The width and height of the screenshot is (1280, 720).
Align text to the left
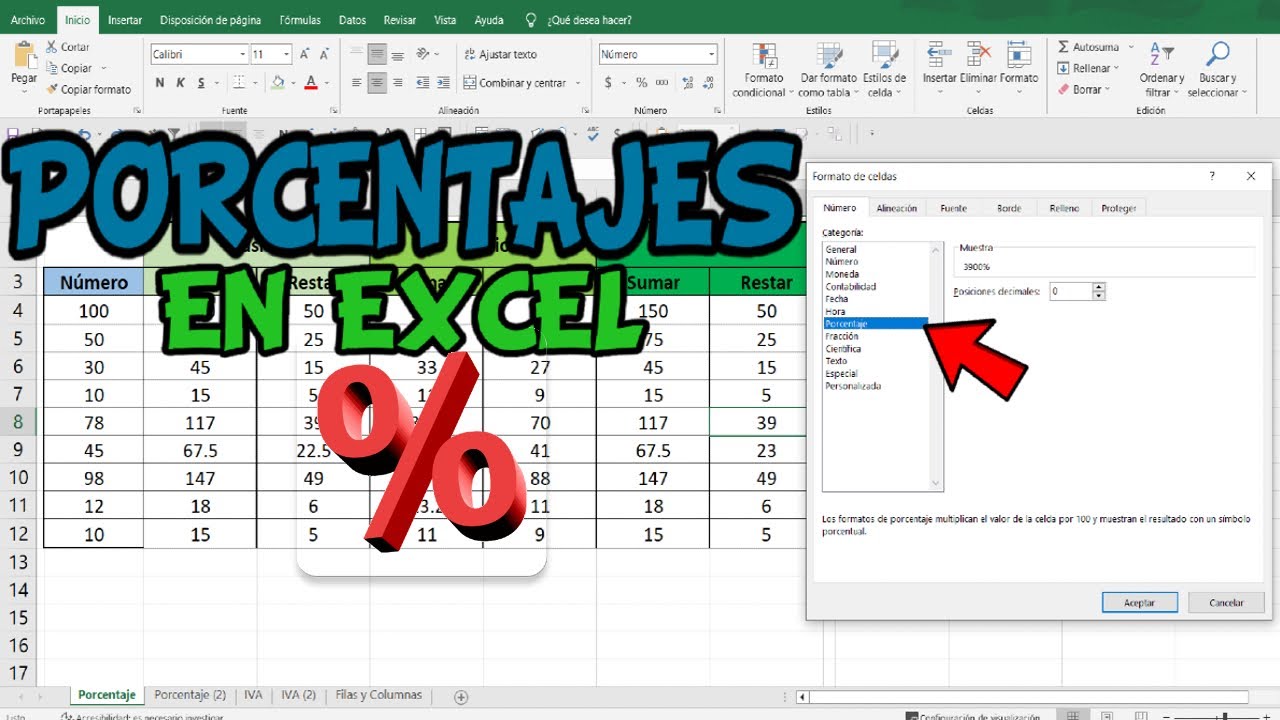click(355, 83)
